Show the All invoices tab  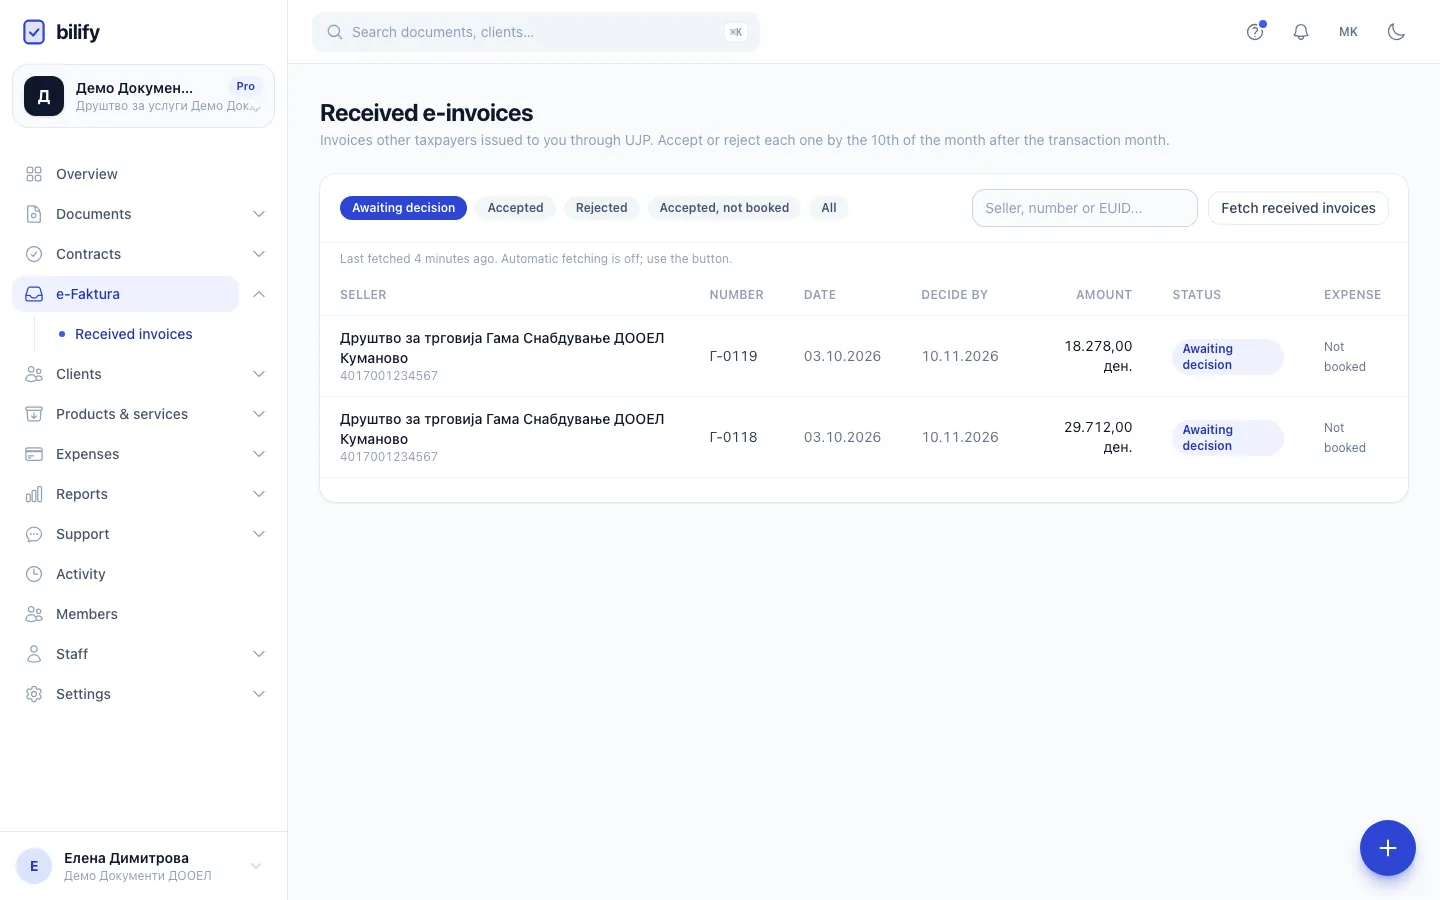click(x=829, y=208)
